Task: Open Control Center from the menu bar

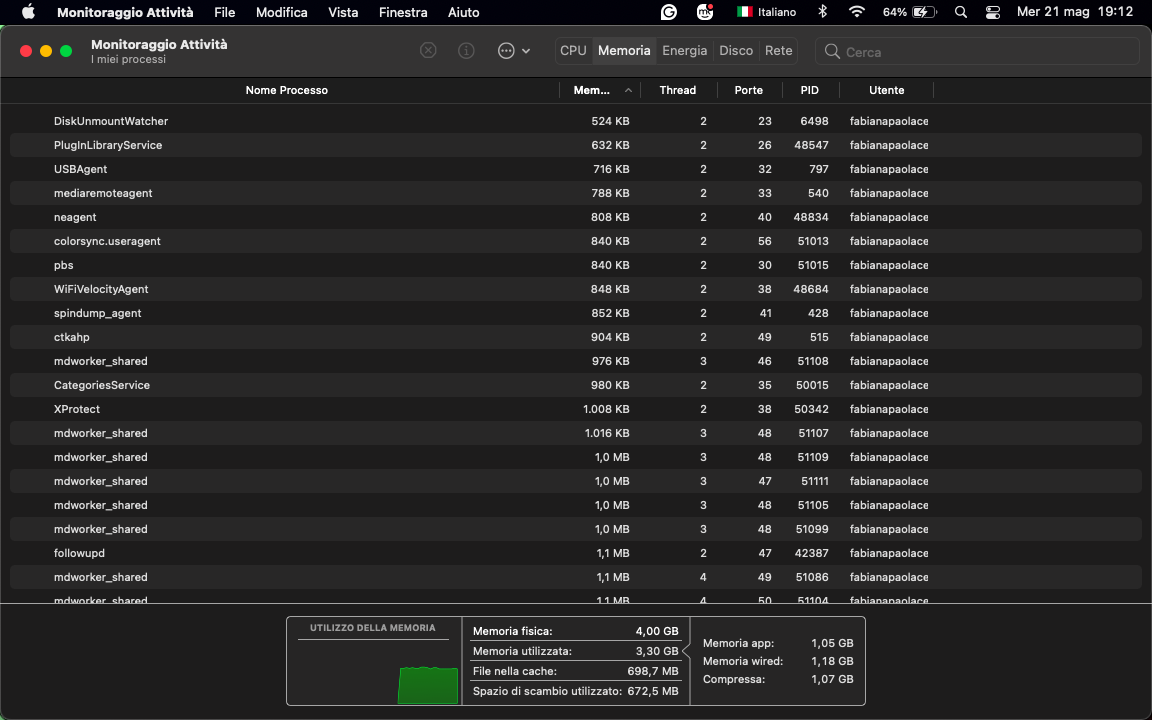Action: [x=992, y=12]
